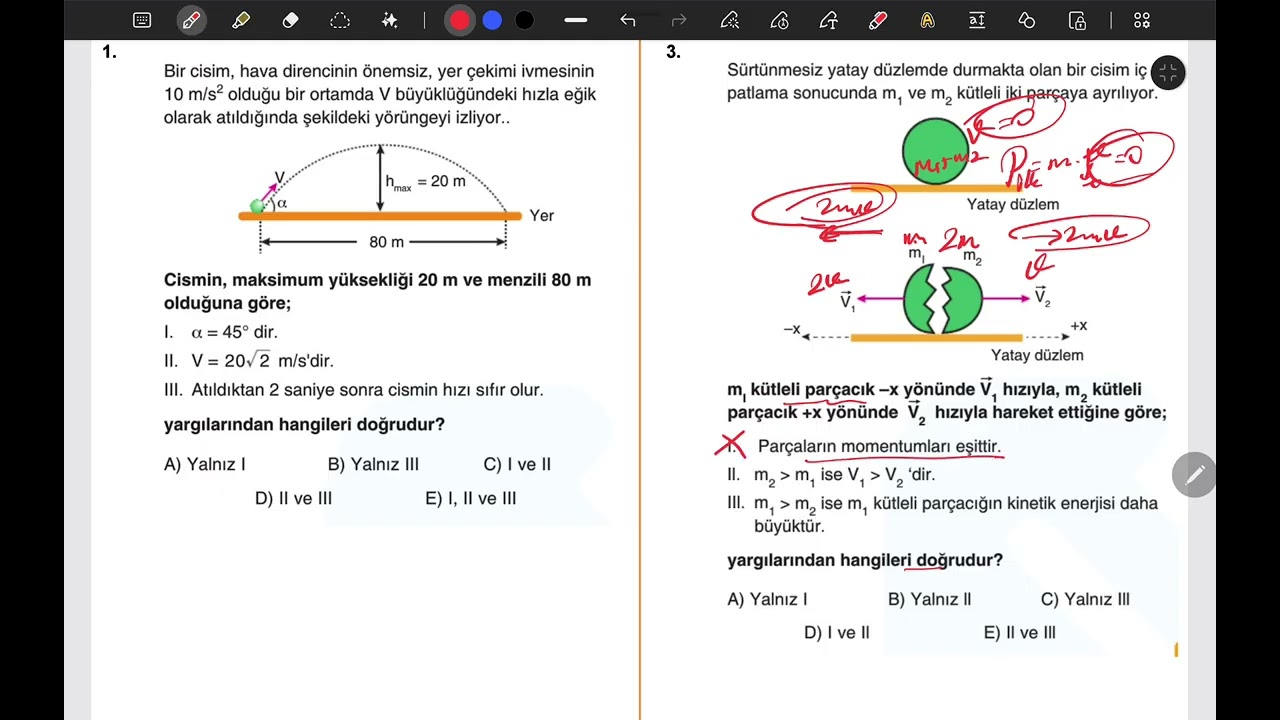This screenshot has height=720, width=1280.
Task: Click the split green sphere in explosion diagram
Action: pos(942,299)
